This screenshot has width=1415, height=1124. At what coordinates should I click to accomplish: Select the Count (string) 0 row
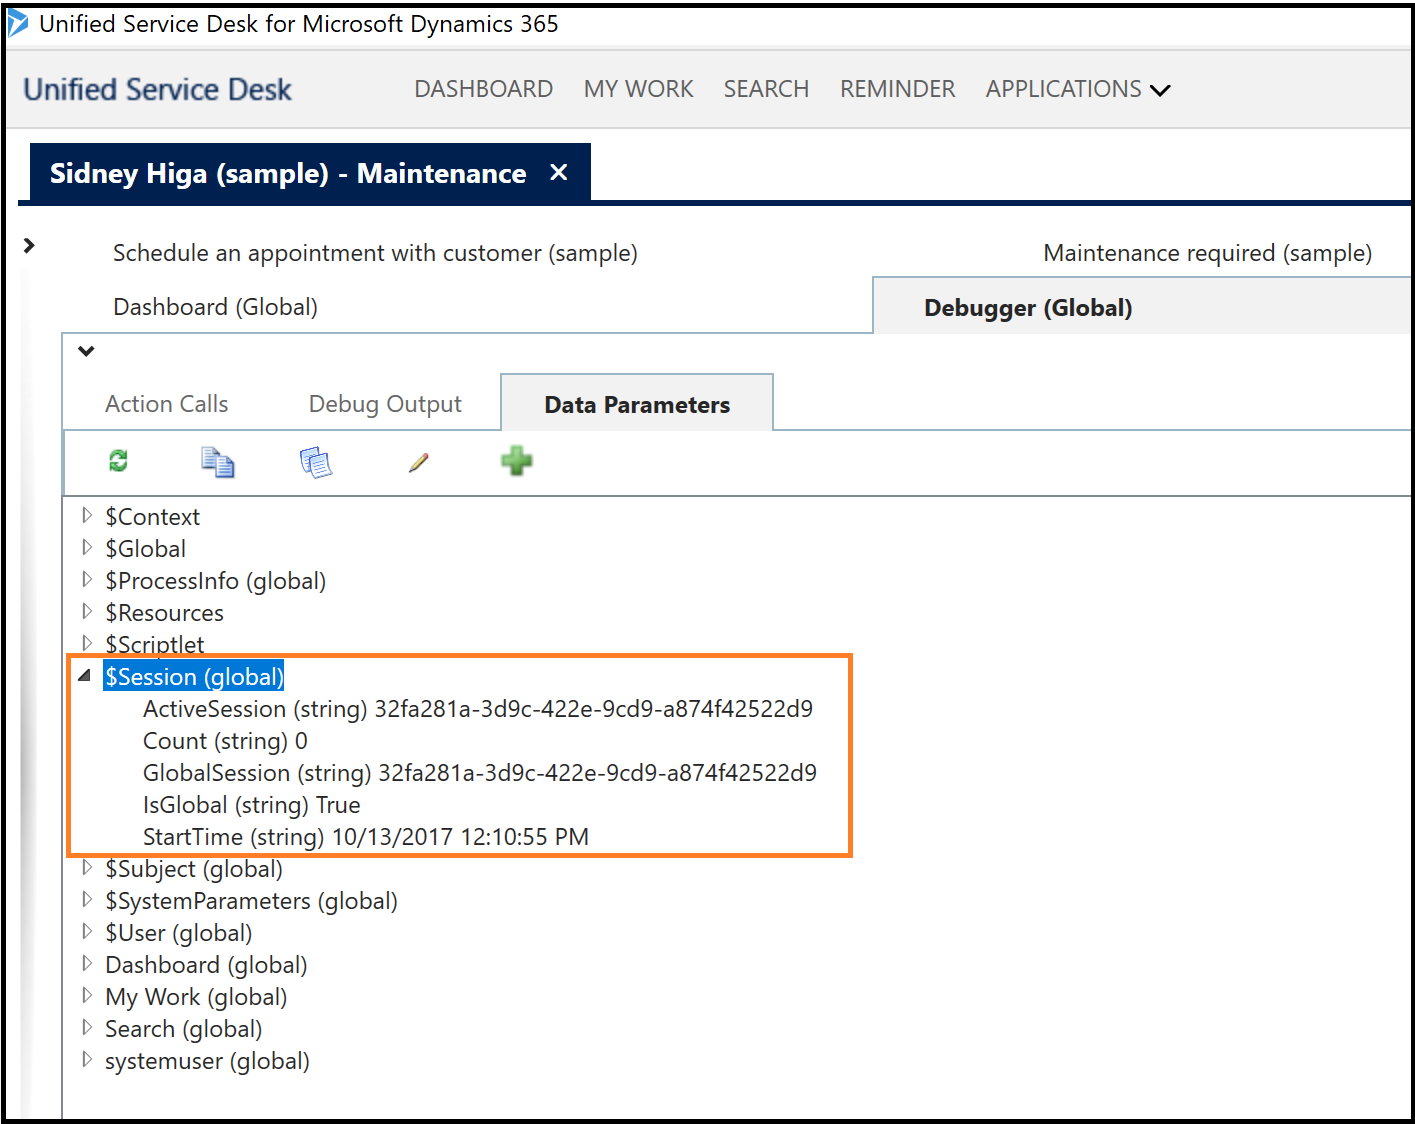pos(225,741)
